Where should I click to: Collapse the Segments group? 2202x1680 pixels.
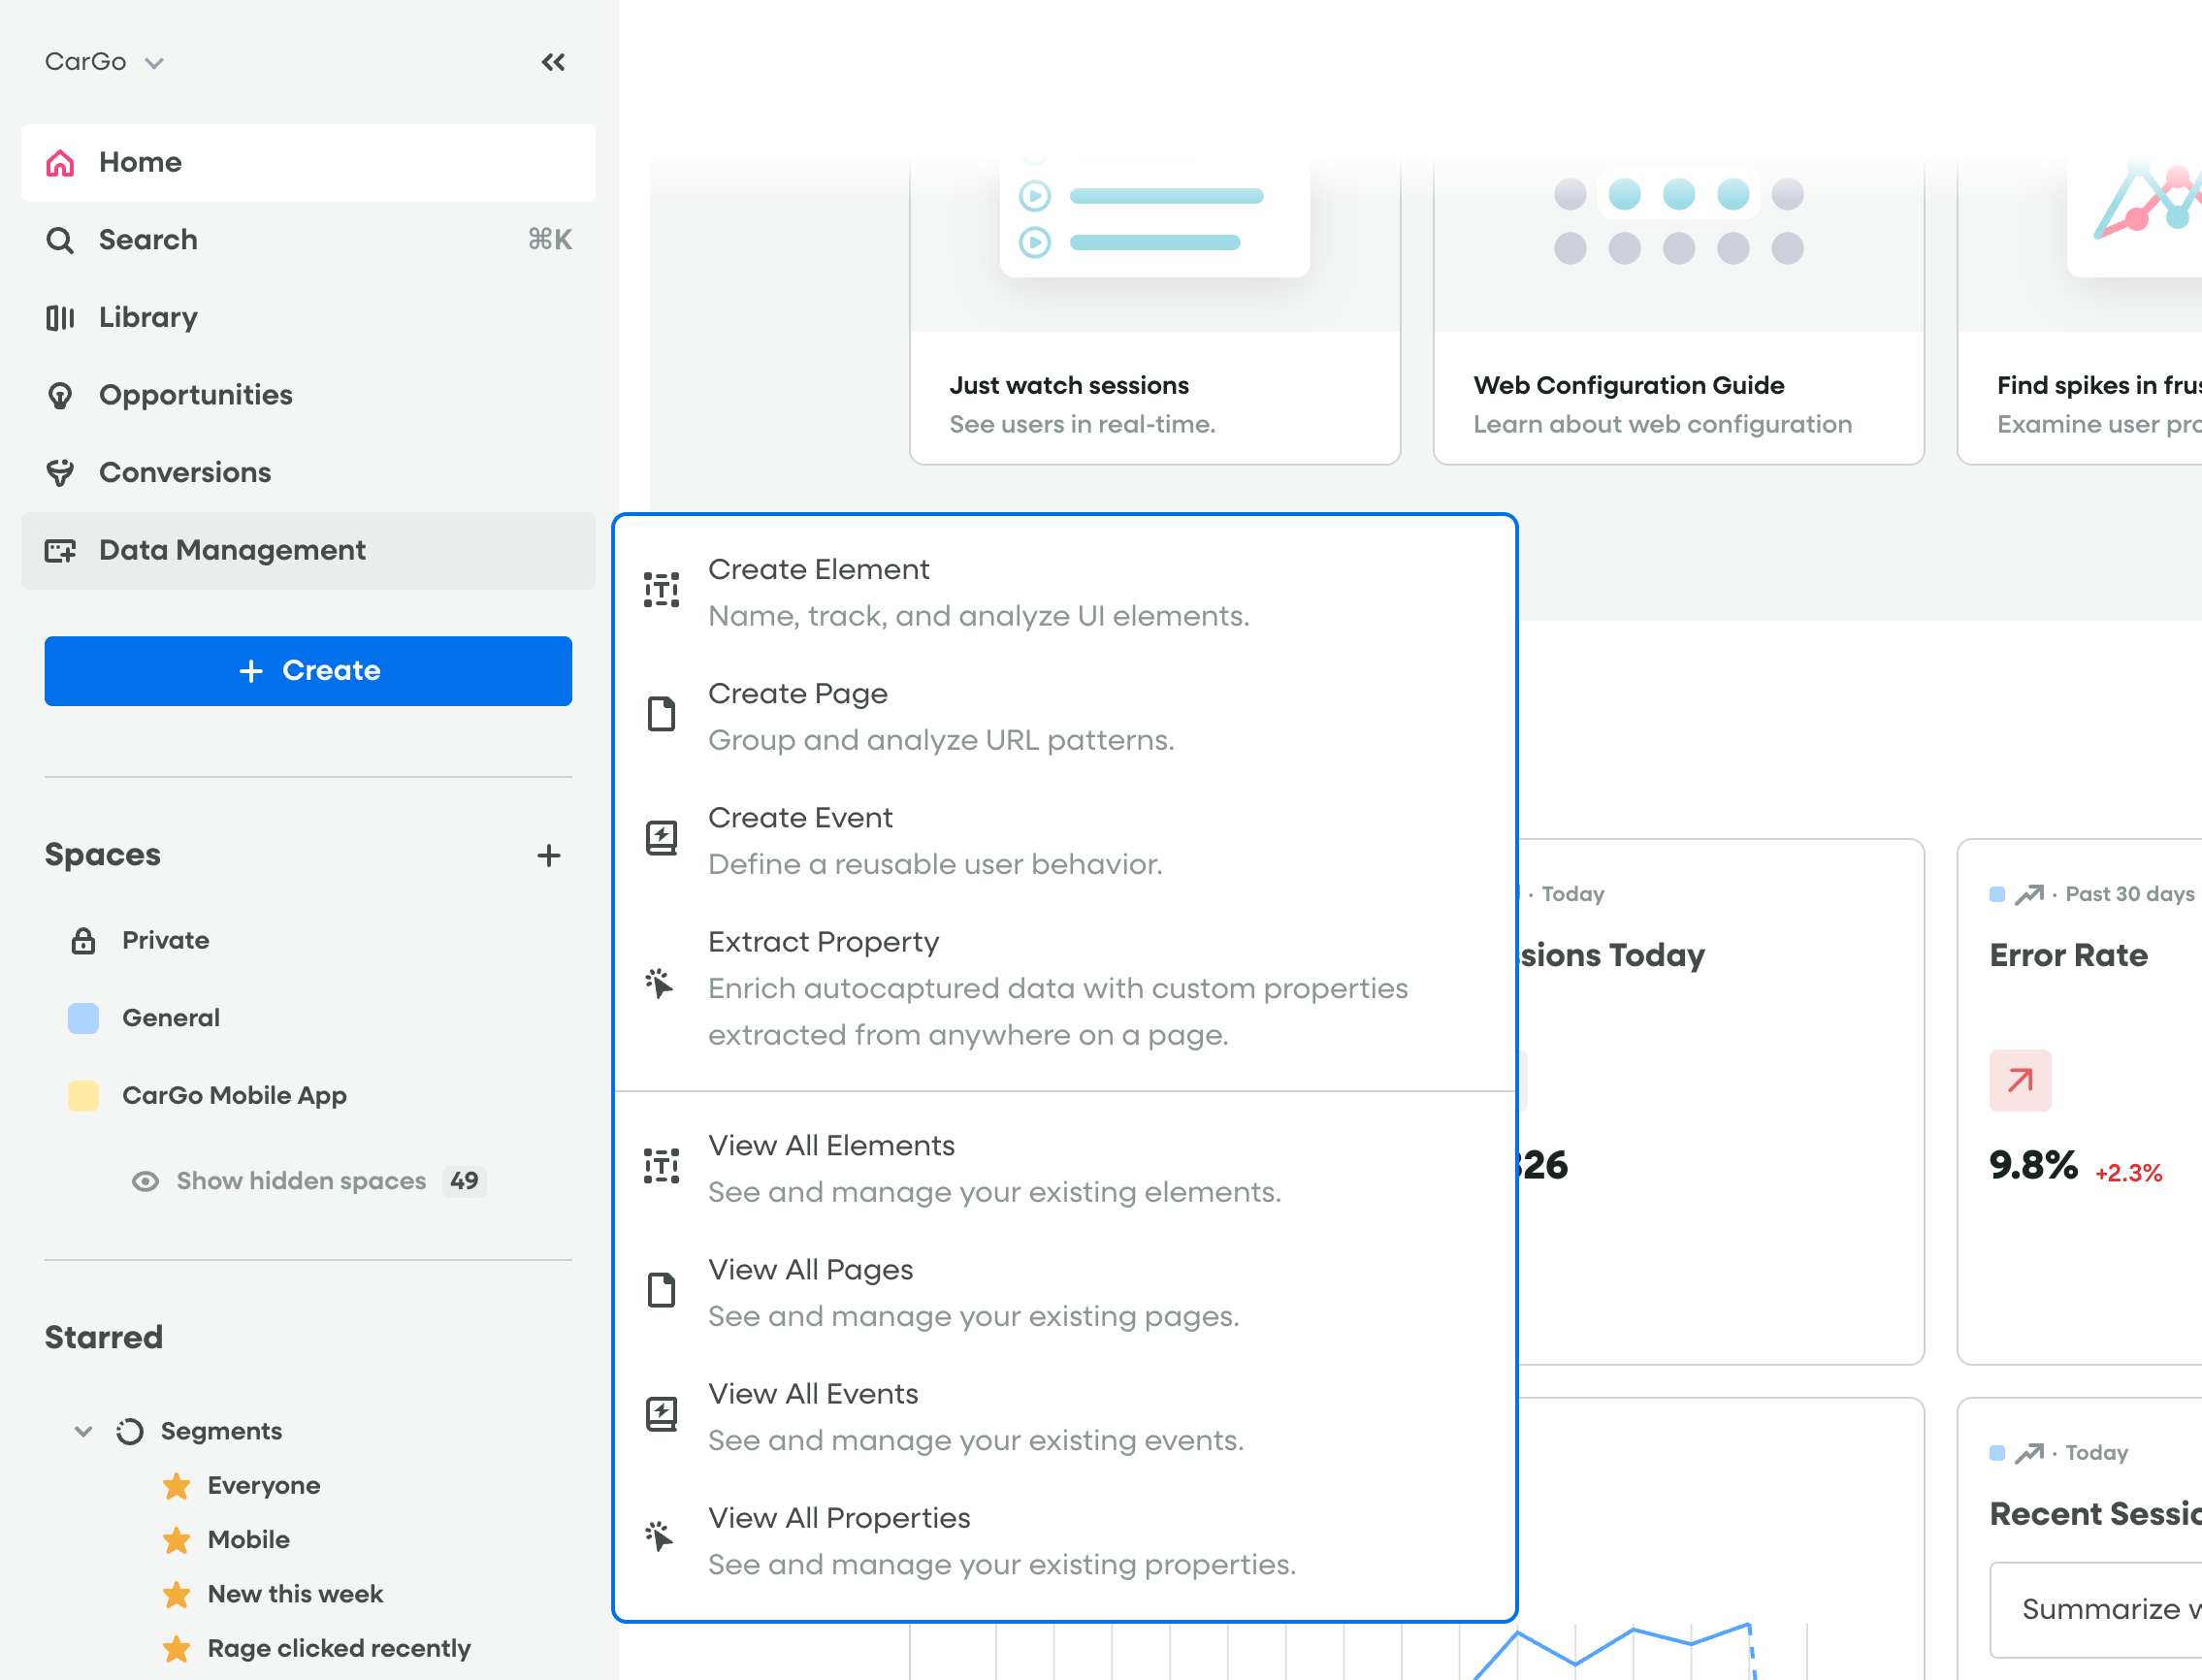pos(84,1431)
